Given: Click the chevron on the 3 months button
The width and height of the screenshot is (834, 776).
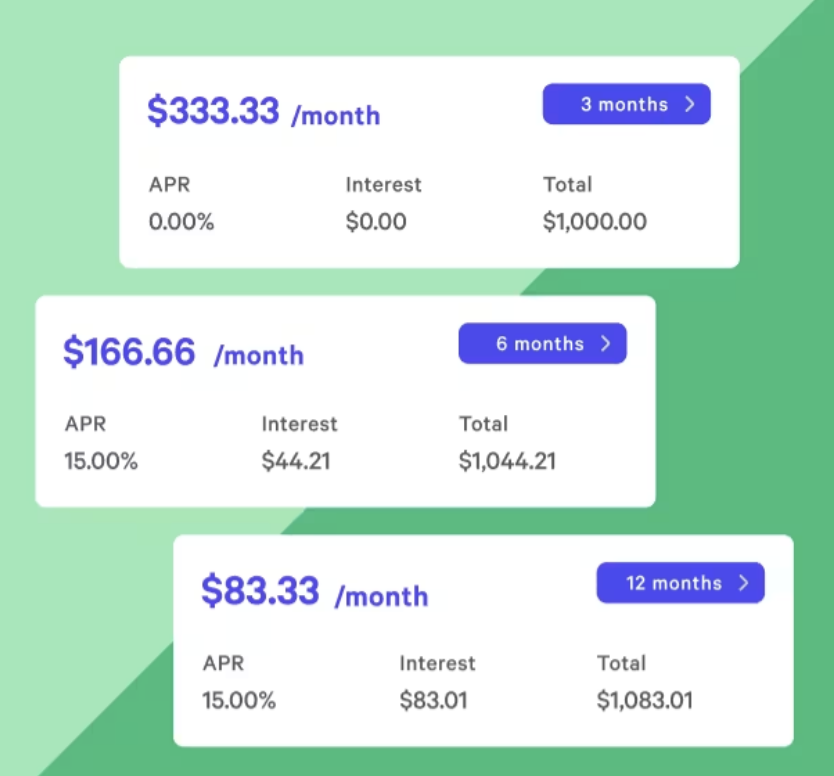Looking at the screenshot, I should coord(690,104).
